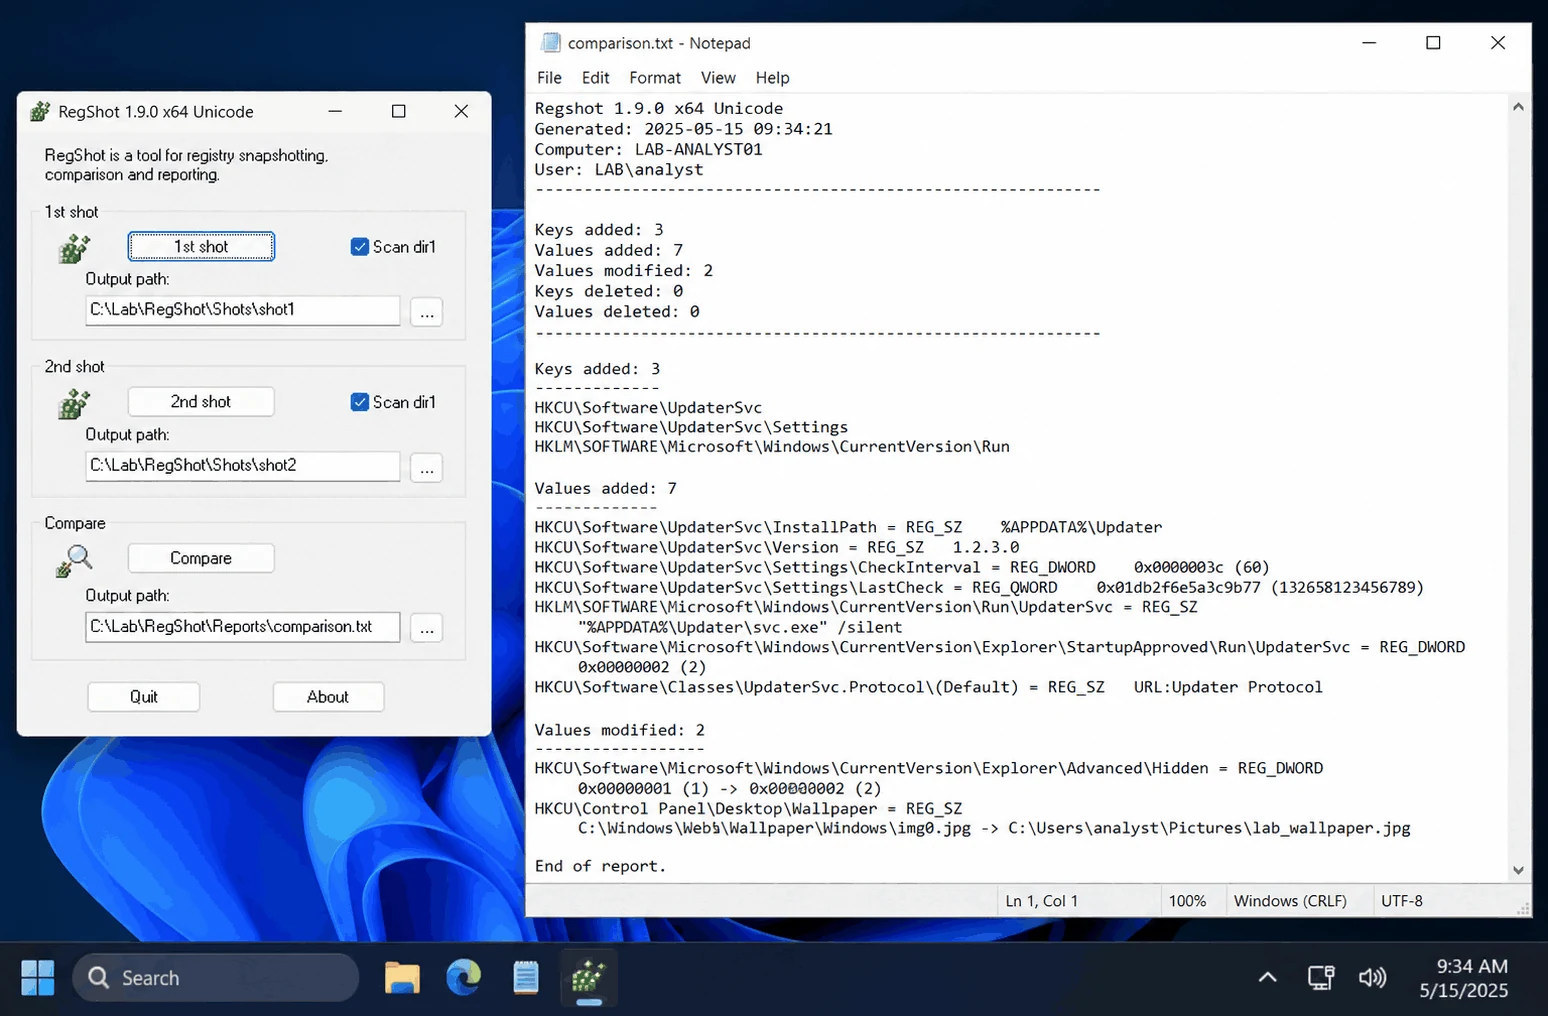
Task: Minimize the RegShot window
Action: click(x=335, y=111)
